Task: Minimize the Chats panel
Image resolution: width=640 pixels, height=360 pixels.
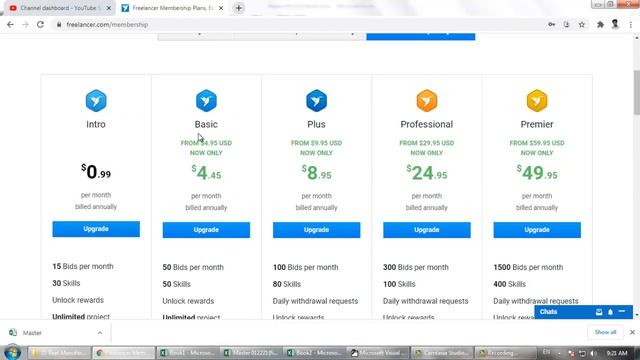Action: 622,311
